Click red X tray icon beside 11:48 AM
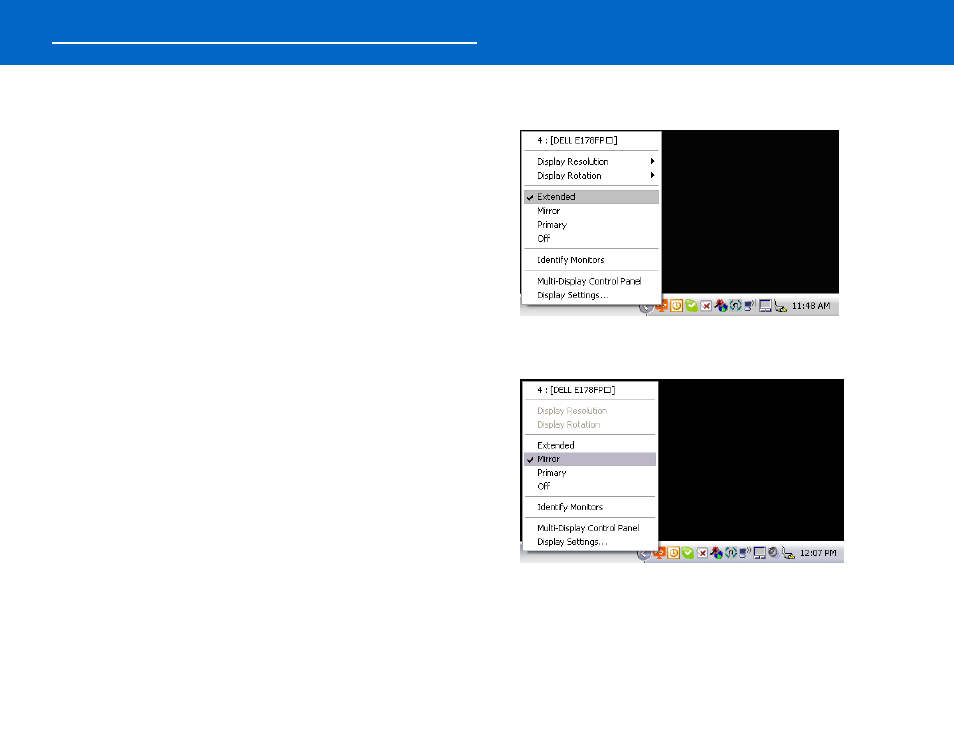Image resolution: width=954 pixels, height=738 pixels. tap(706, 306)
